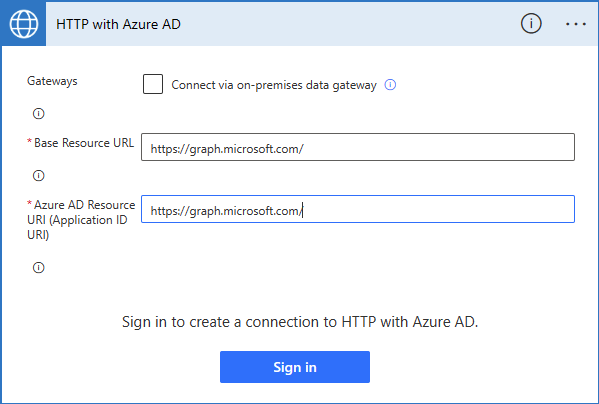Click the blue info icon beside the gateway option
The height and width of the screenshot is (404, 599).
[390, 84]
